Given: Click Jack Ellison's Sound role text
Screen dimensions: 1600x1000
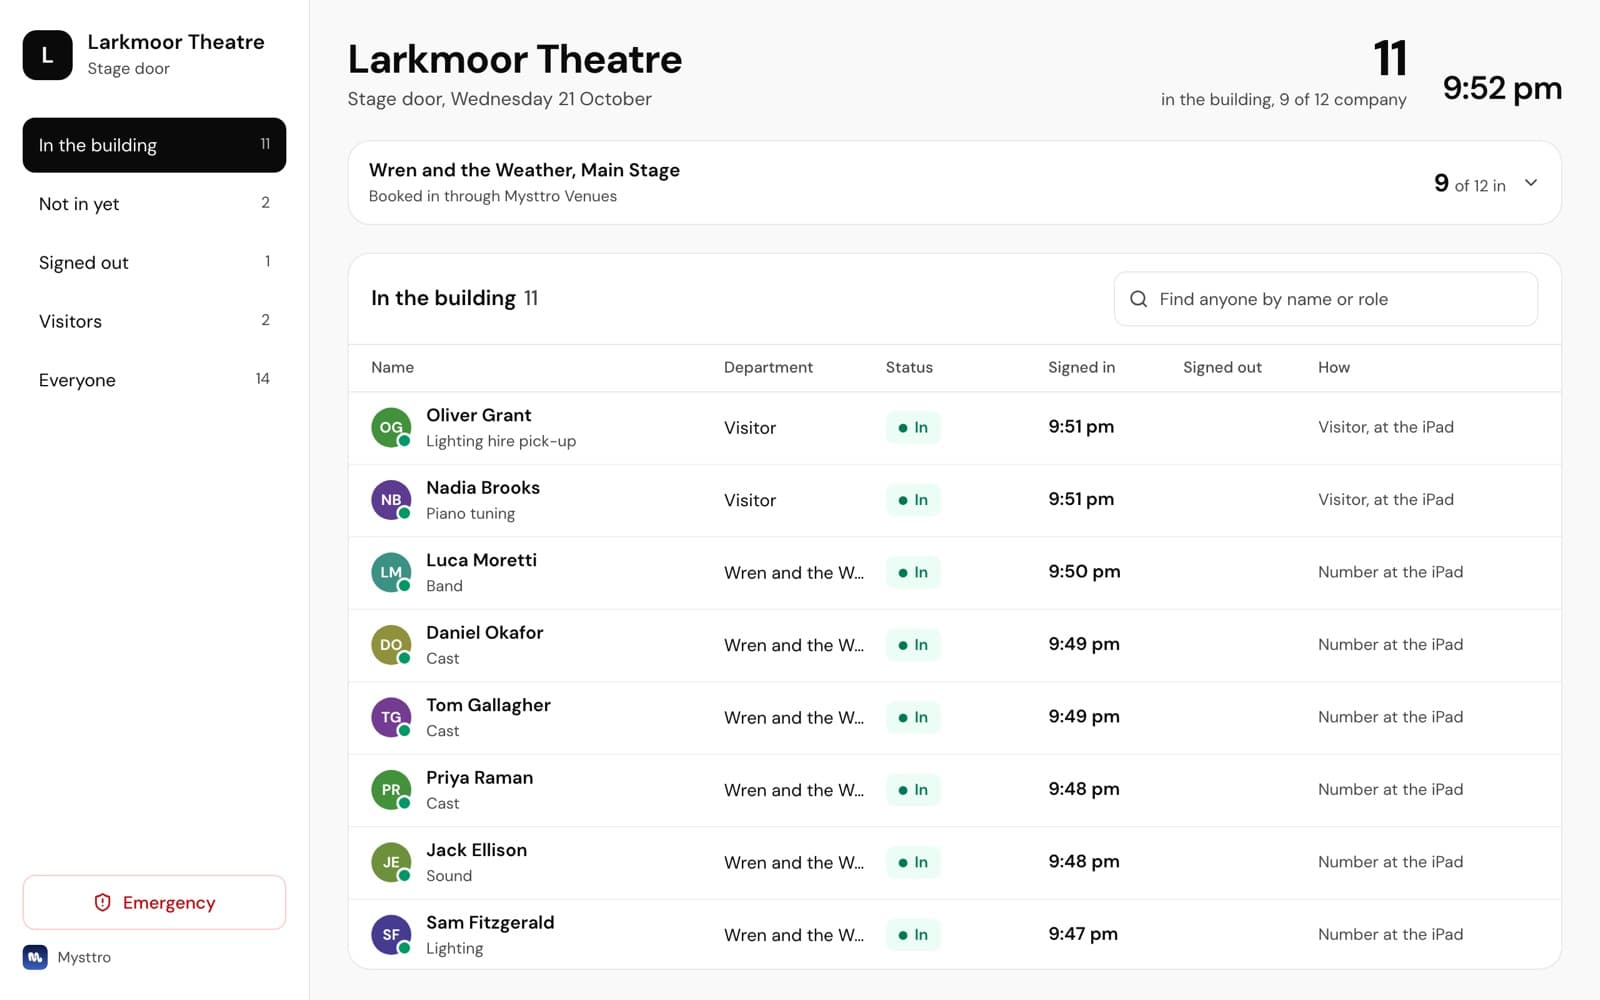Looking at the screenshot, I should [449, 876].
